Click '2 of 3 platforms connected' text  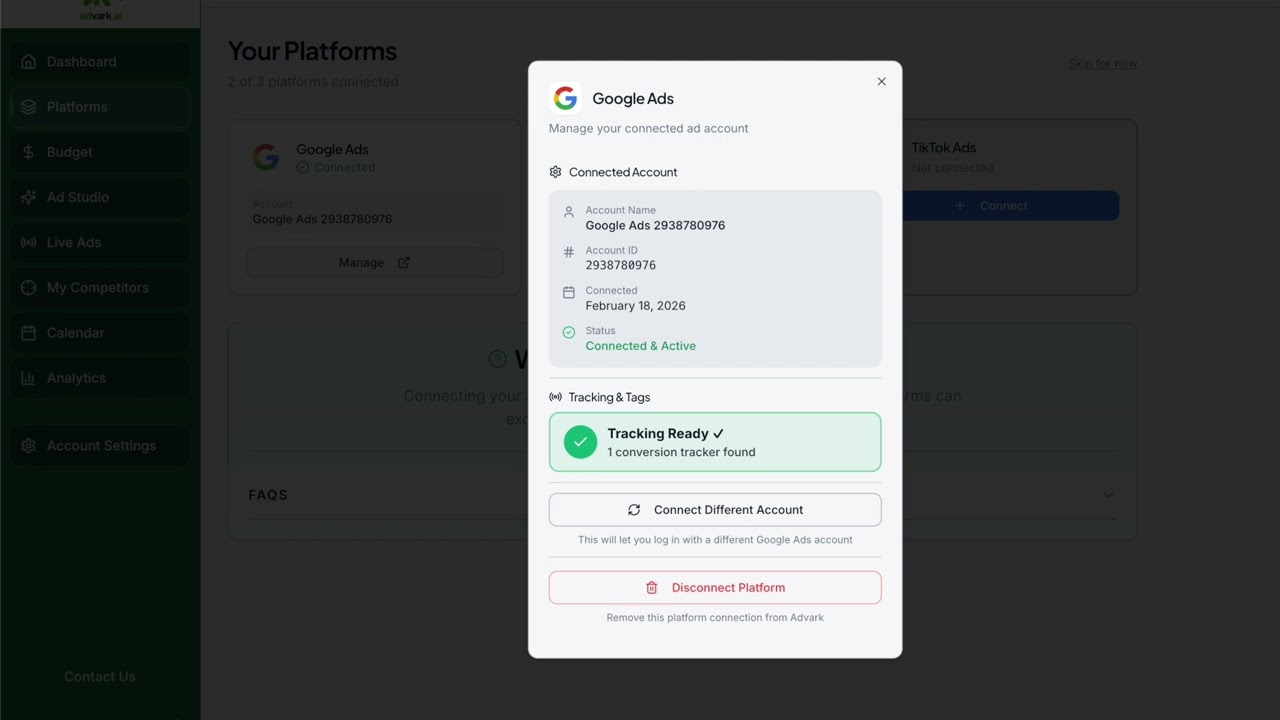[x=313, y=82]
